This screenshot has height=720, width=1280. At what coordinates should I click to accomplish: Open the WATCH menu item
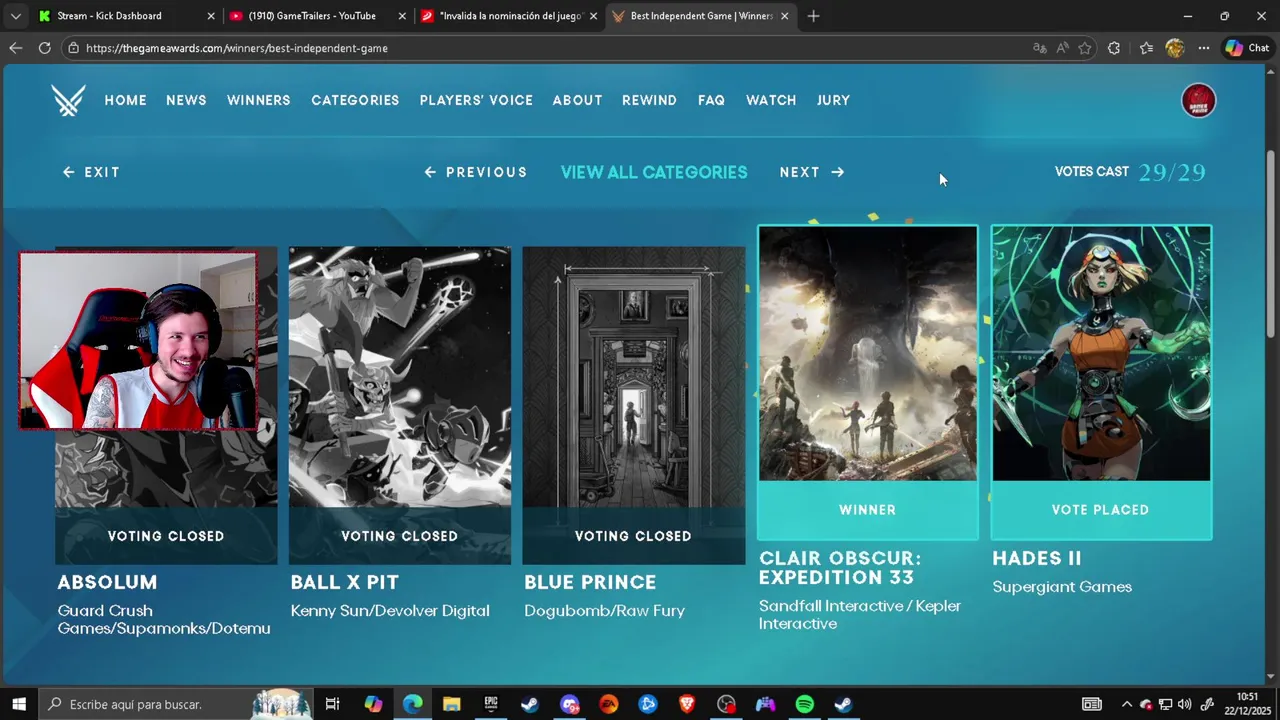(771, 100)
